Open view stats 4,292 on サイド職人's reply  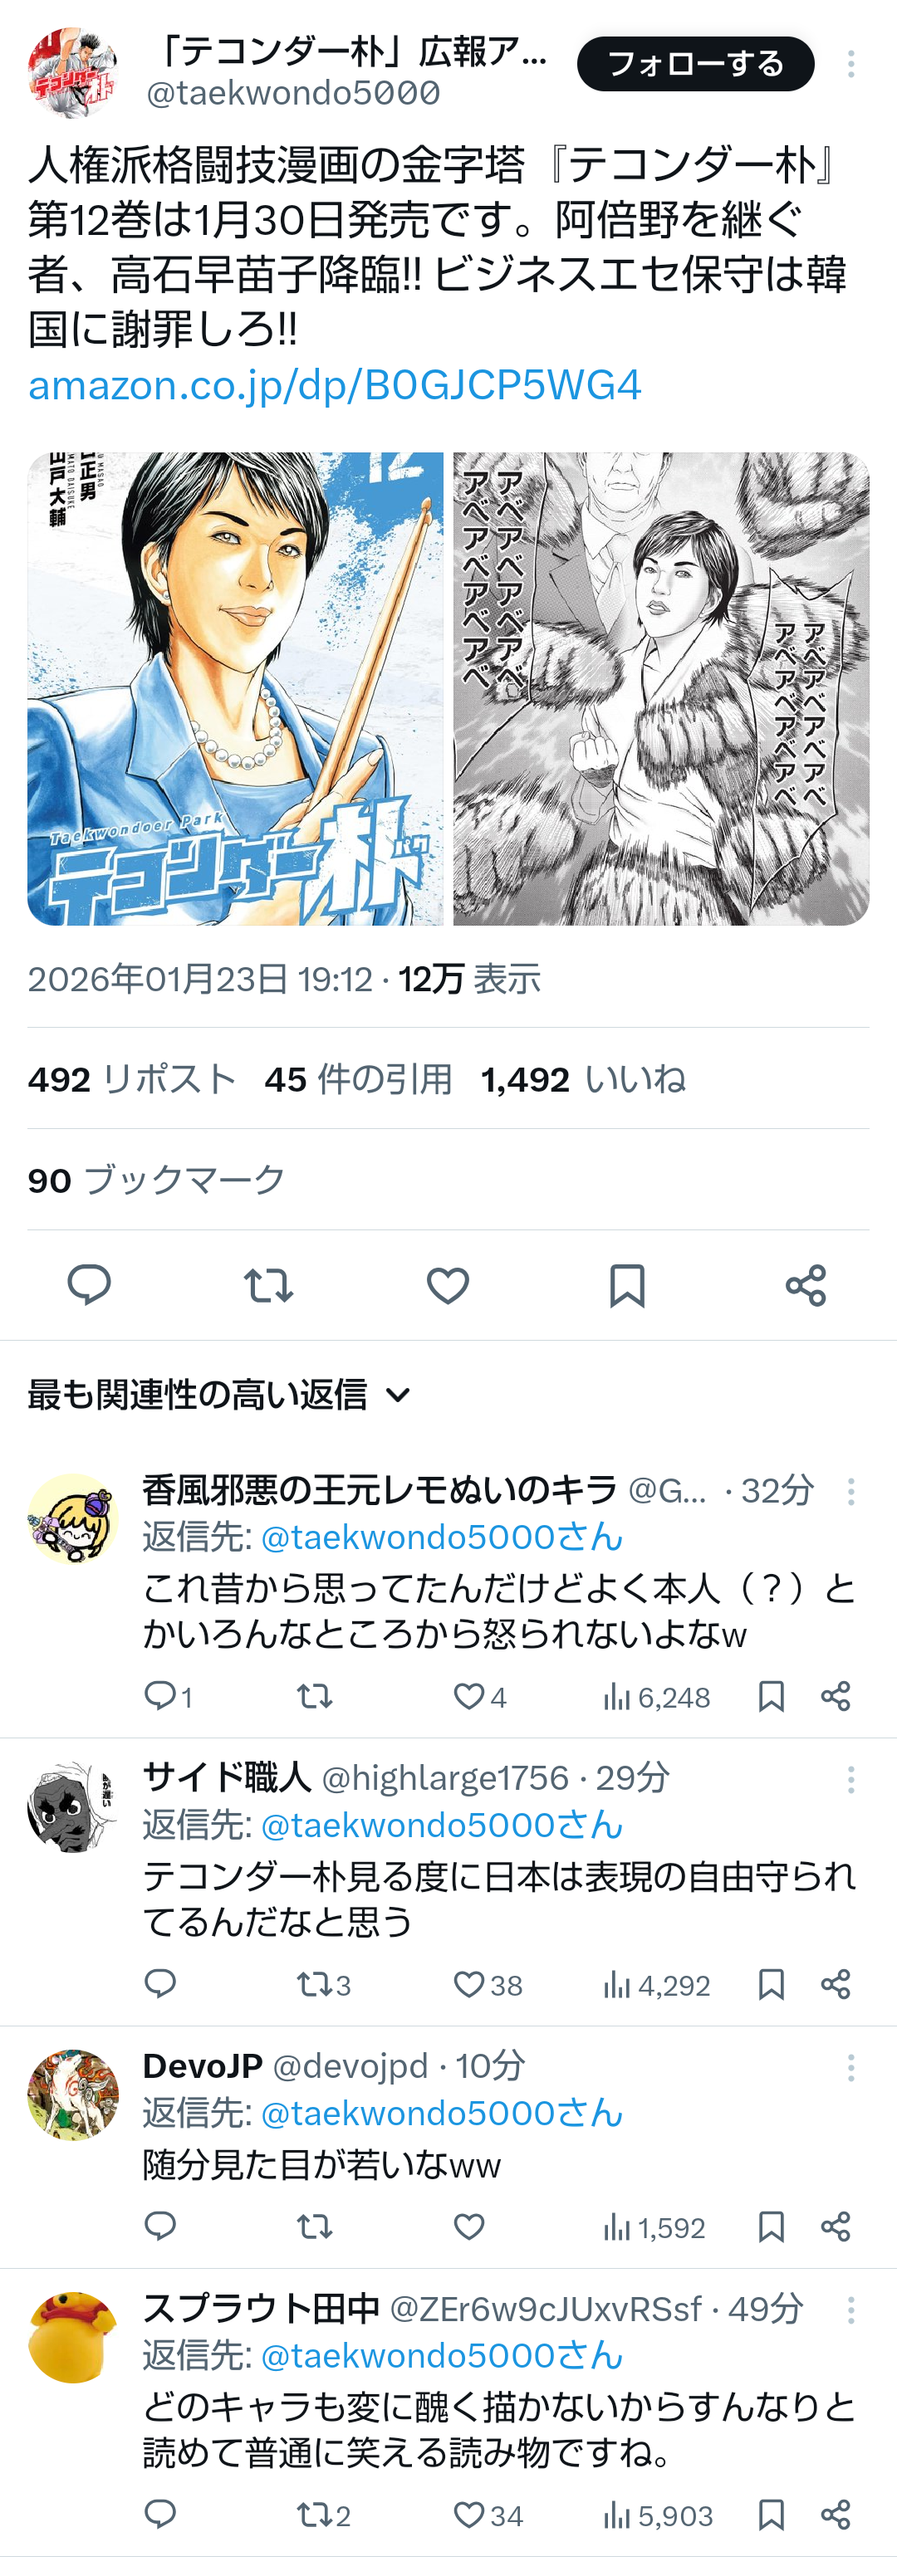(x=657, y=1985)
